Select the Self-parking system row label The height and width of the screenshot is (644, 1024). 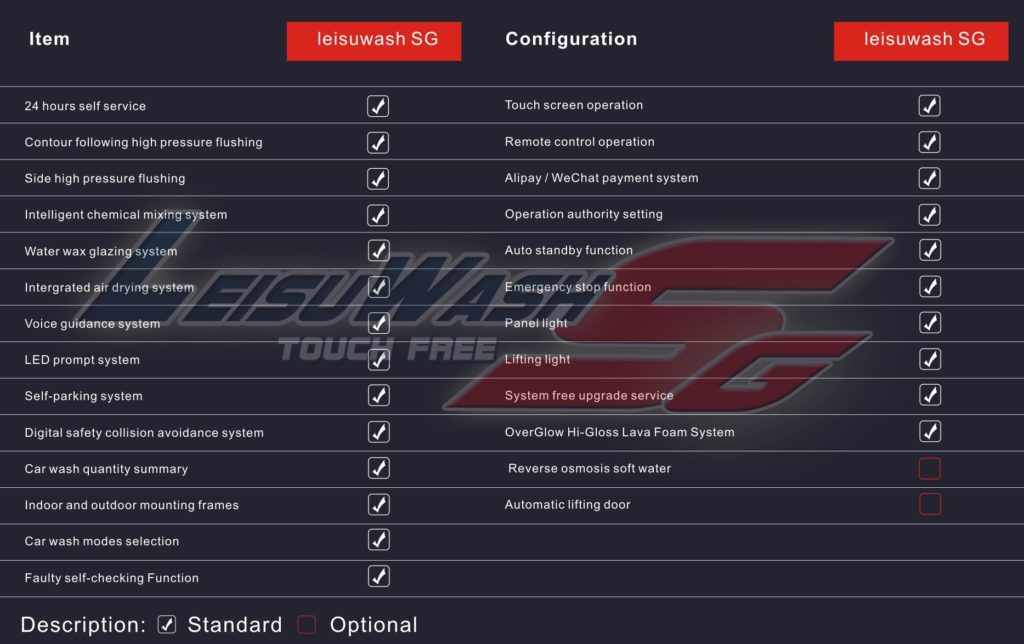point(84,396)
